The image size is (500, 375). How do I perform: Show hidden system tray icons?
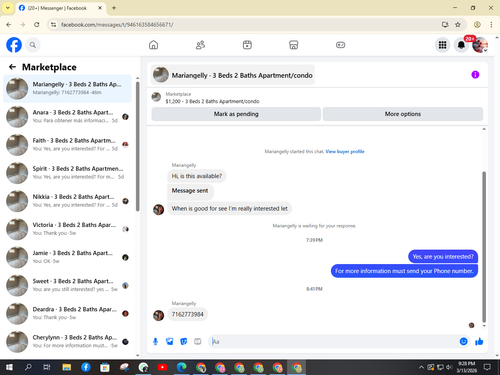point(421,367)
